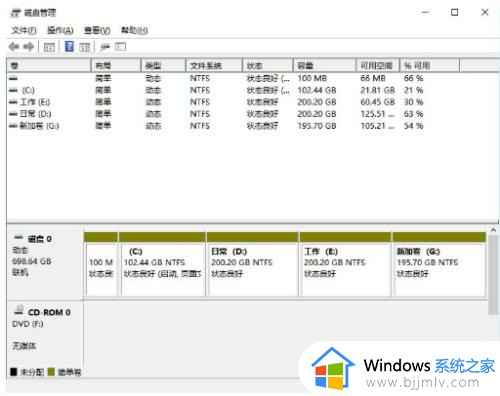Sort by the 状态 column header

coord(268,65)
